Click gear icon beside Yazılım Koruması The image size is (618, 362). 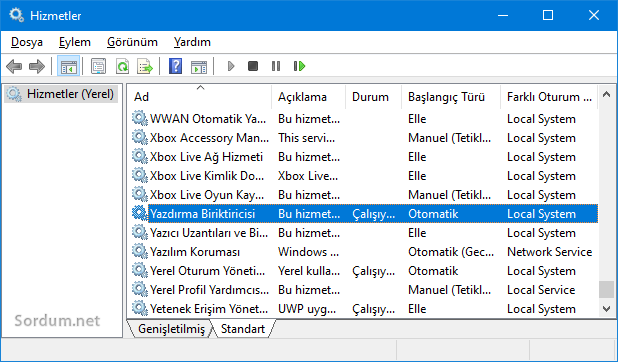pyautogui.click(x=140, y=251)
